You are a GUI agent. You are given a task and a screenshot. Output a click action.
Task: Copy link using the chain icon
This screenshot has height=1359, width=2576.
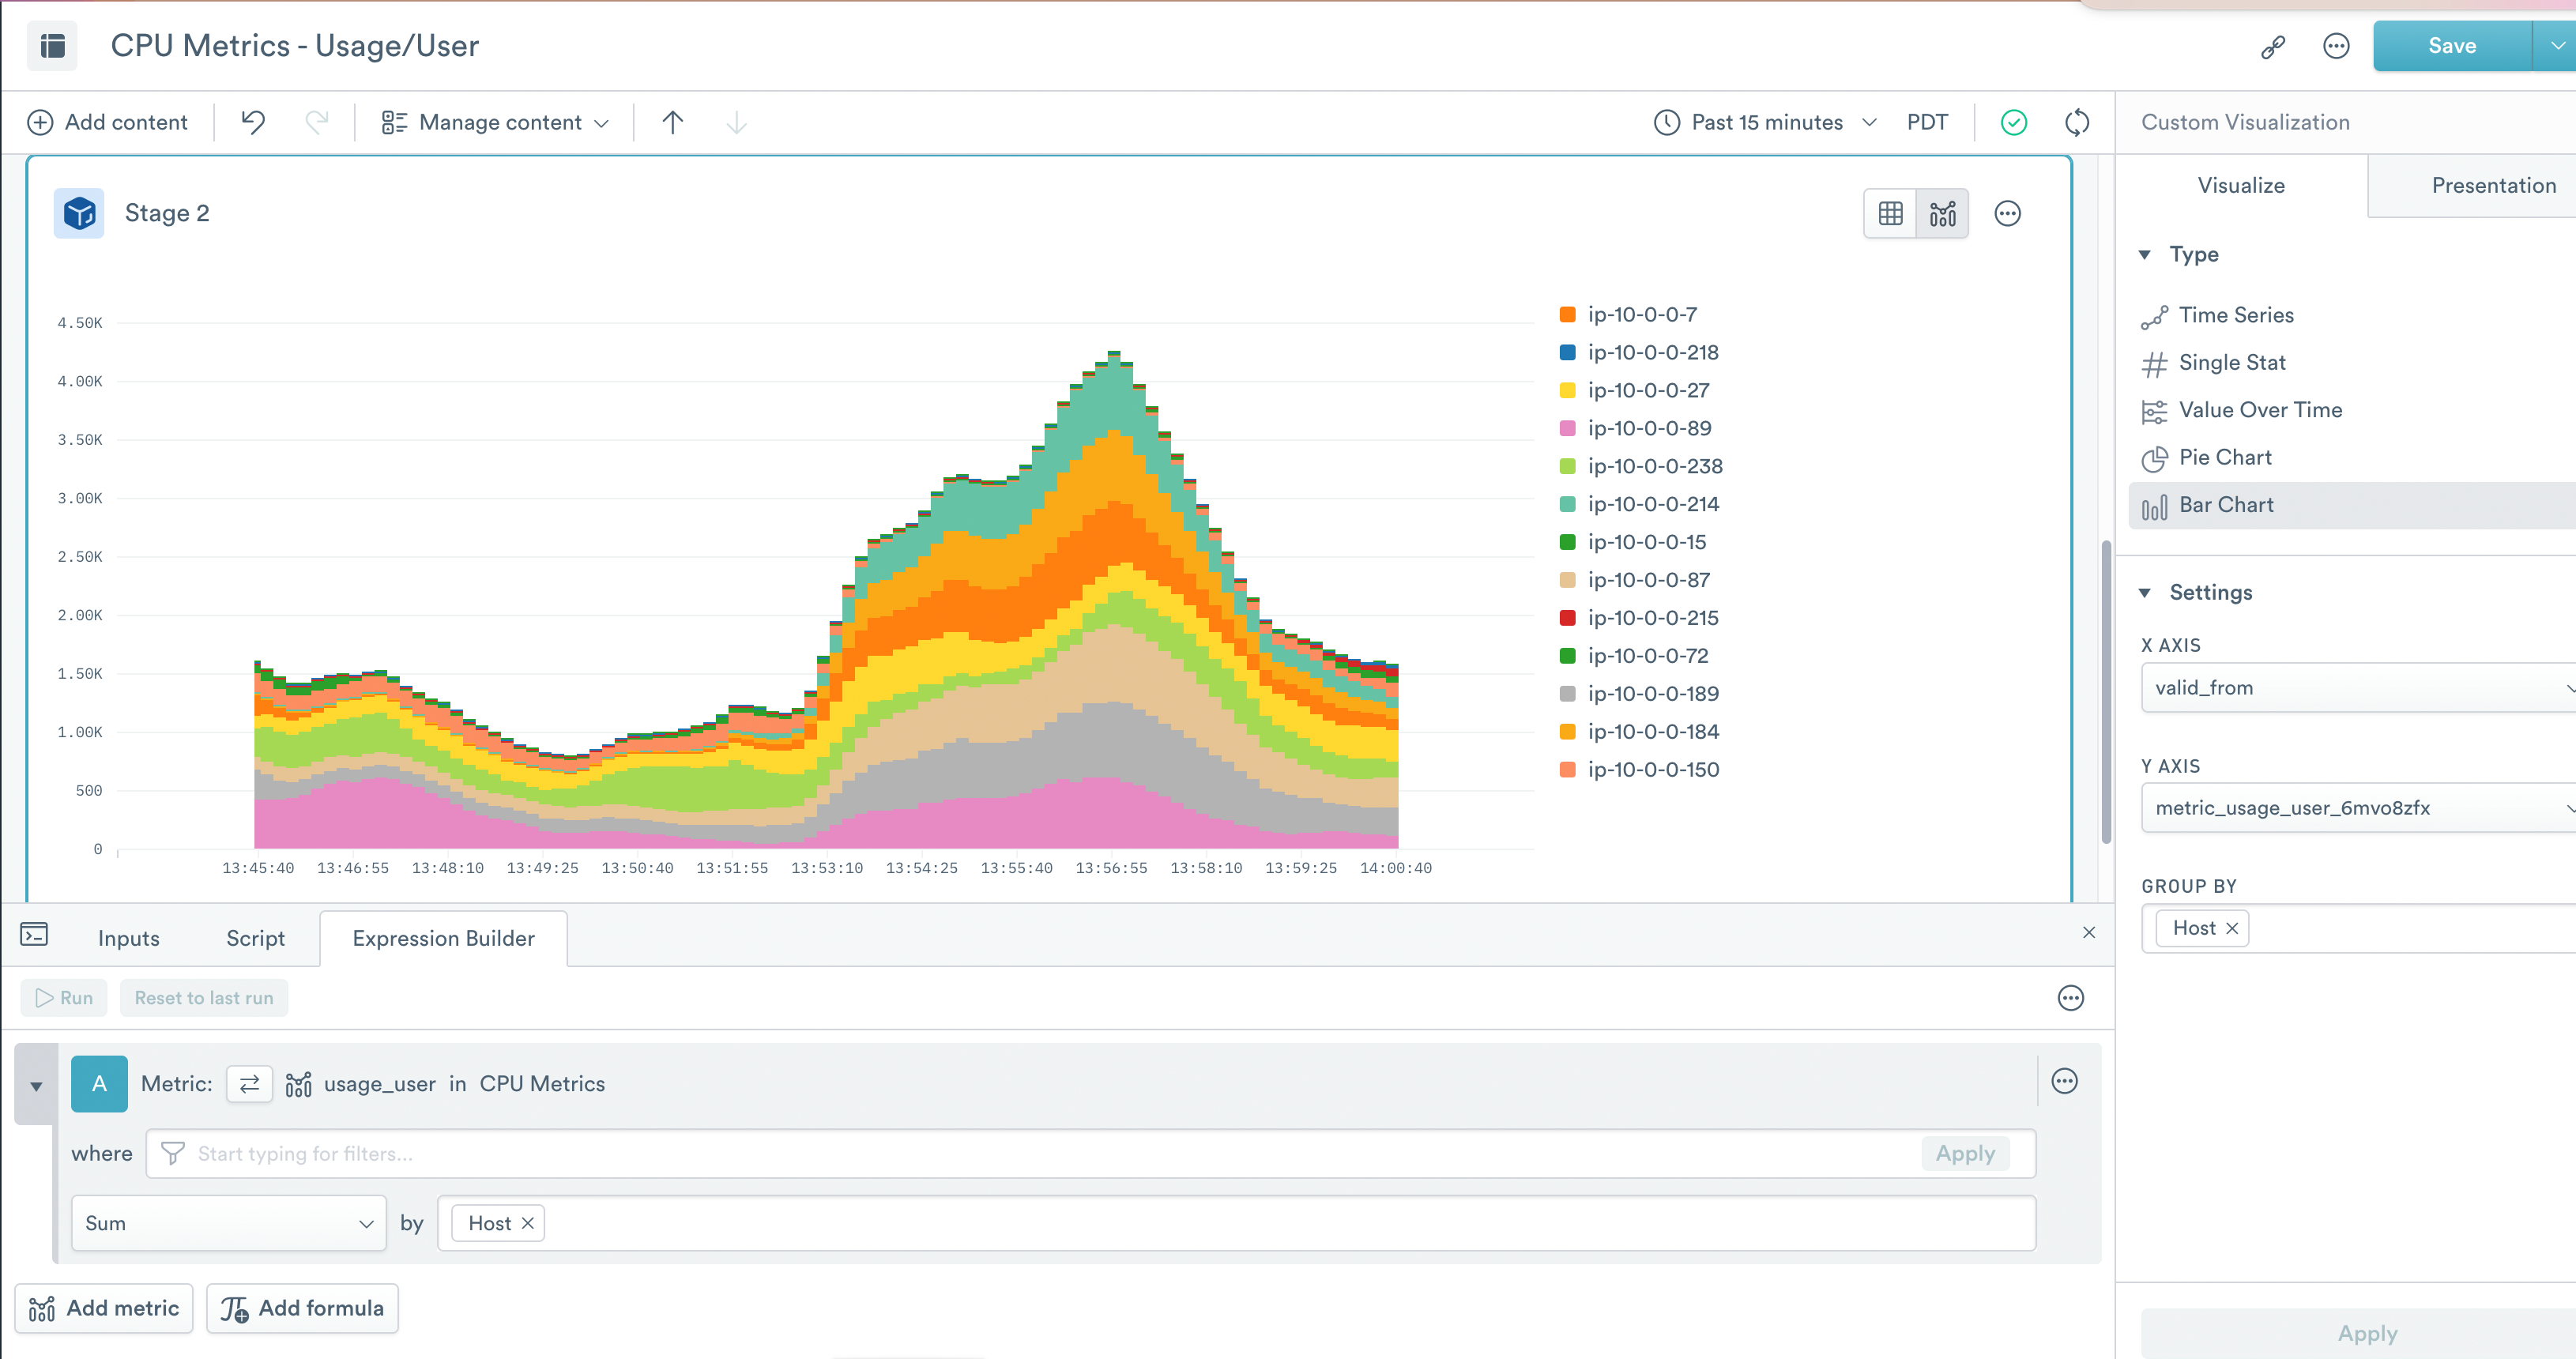(2273, 46)
